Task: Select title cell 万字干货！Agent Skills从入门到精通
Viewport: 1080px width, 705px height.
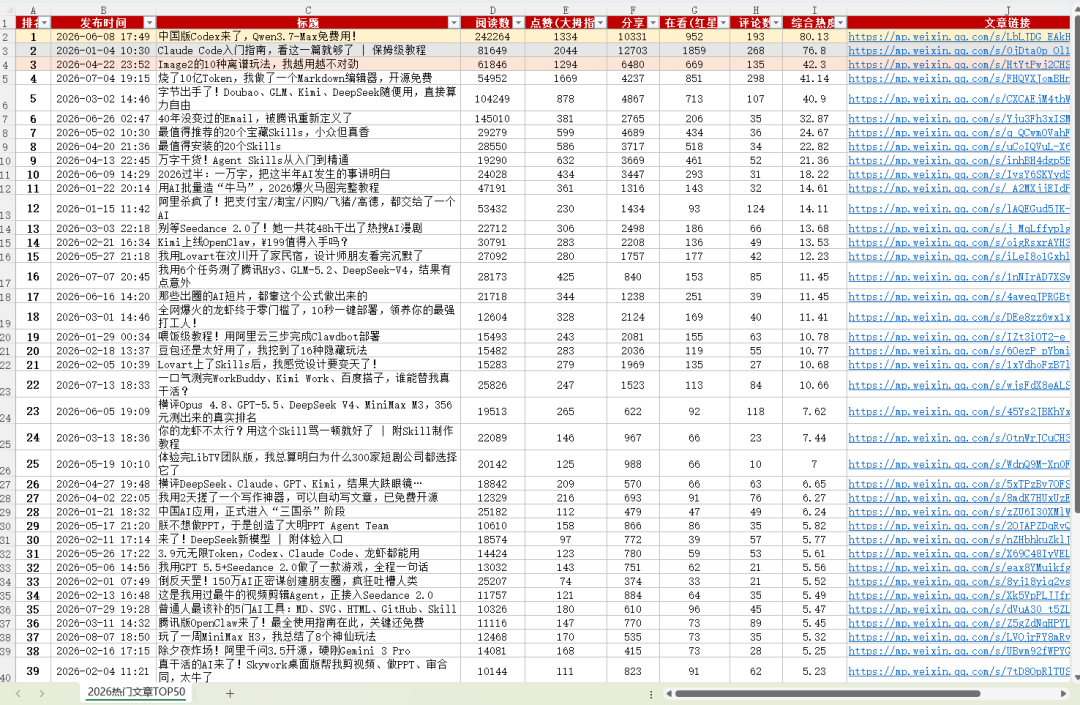Action: (x=308, y=160)
